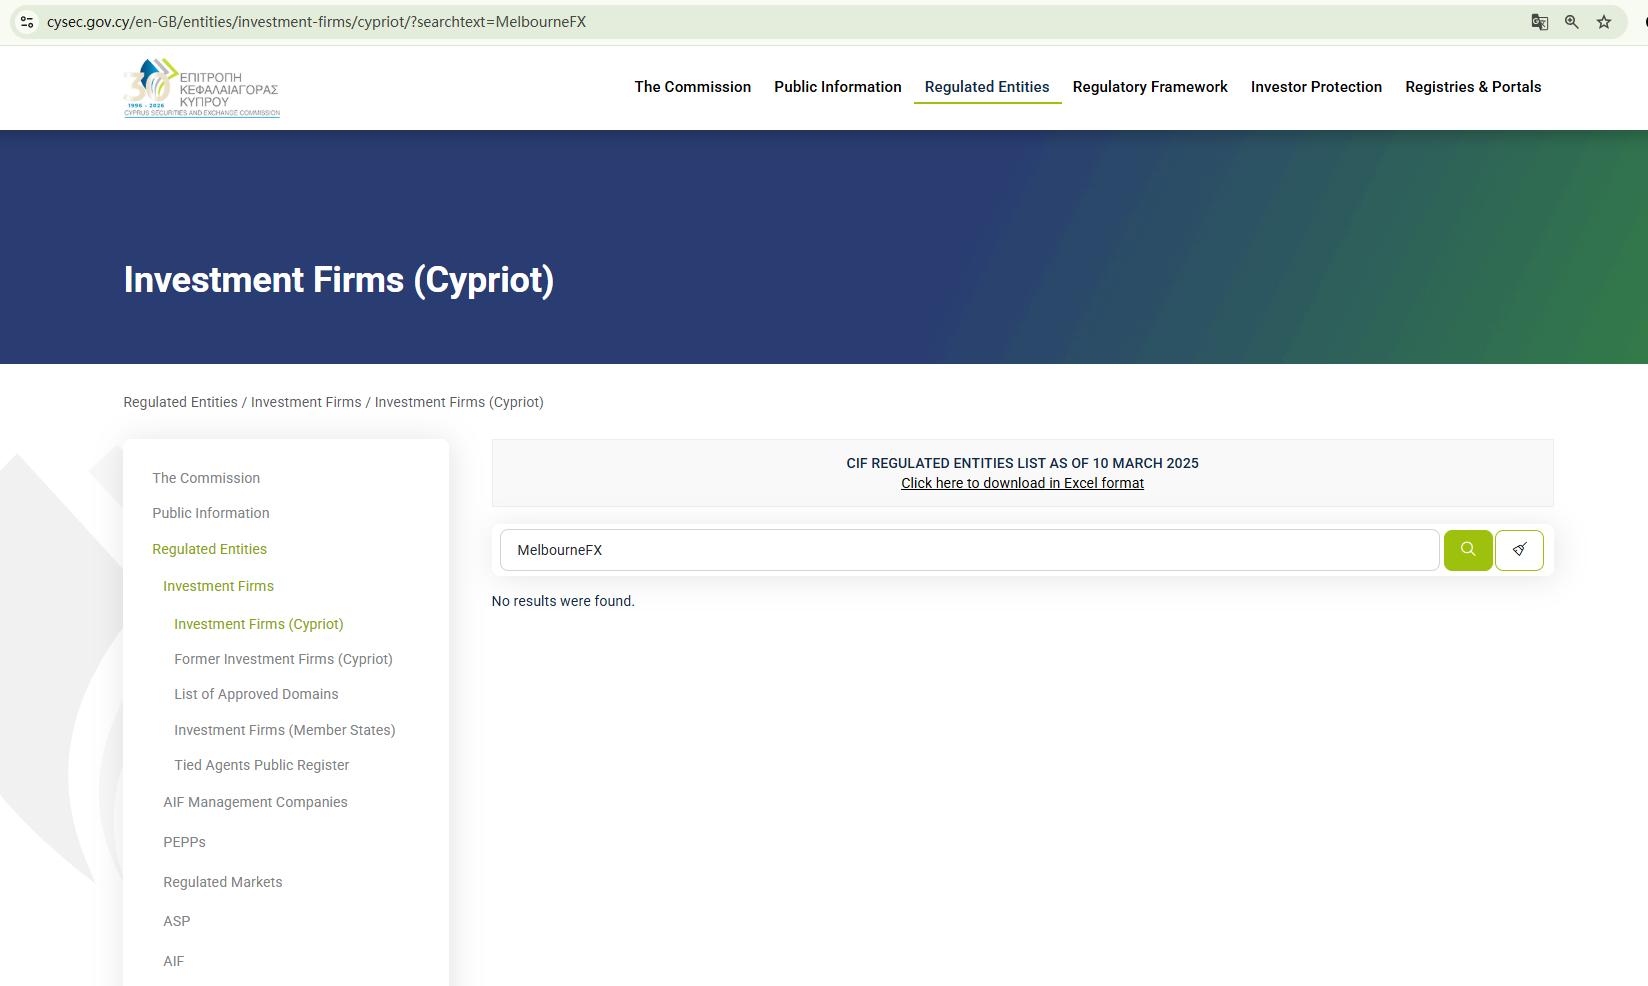Click the site information icon in address bar
This screenshot has width=1648, height=986.
click(27, 22)
